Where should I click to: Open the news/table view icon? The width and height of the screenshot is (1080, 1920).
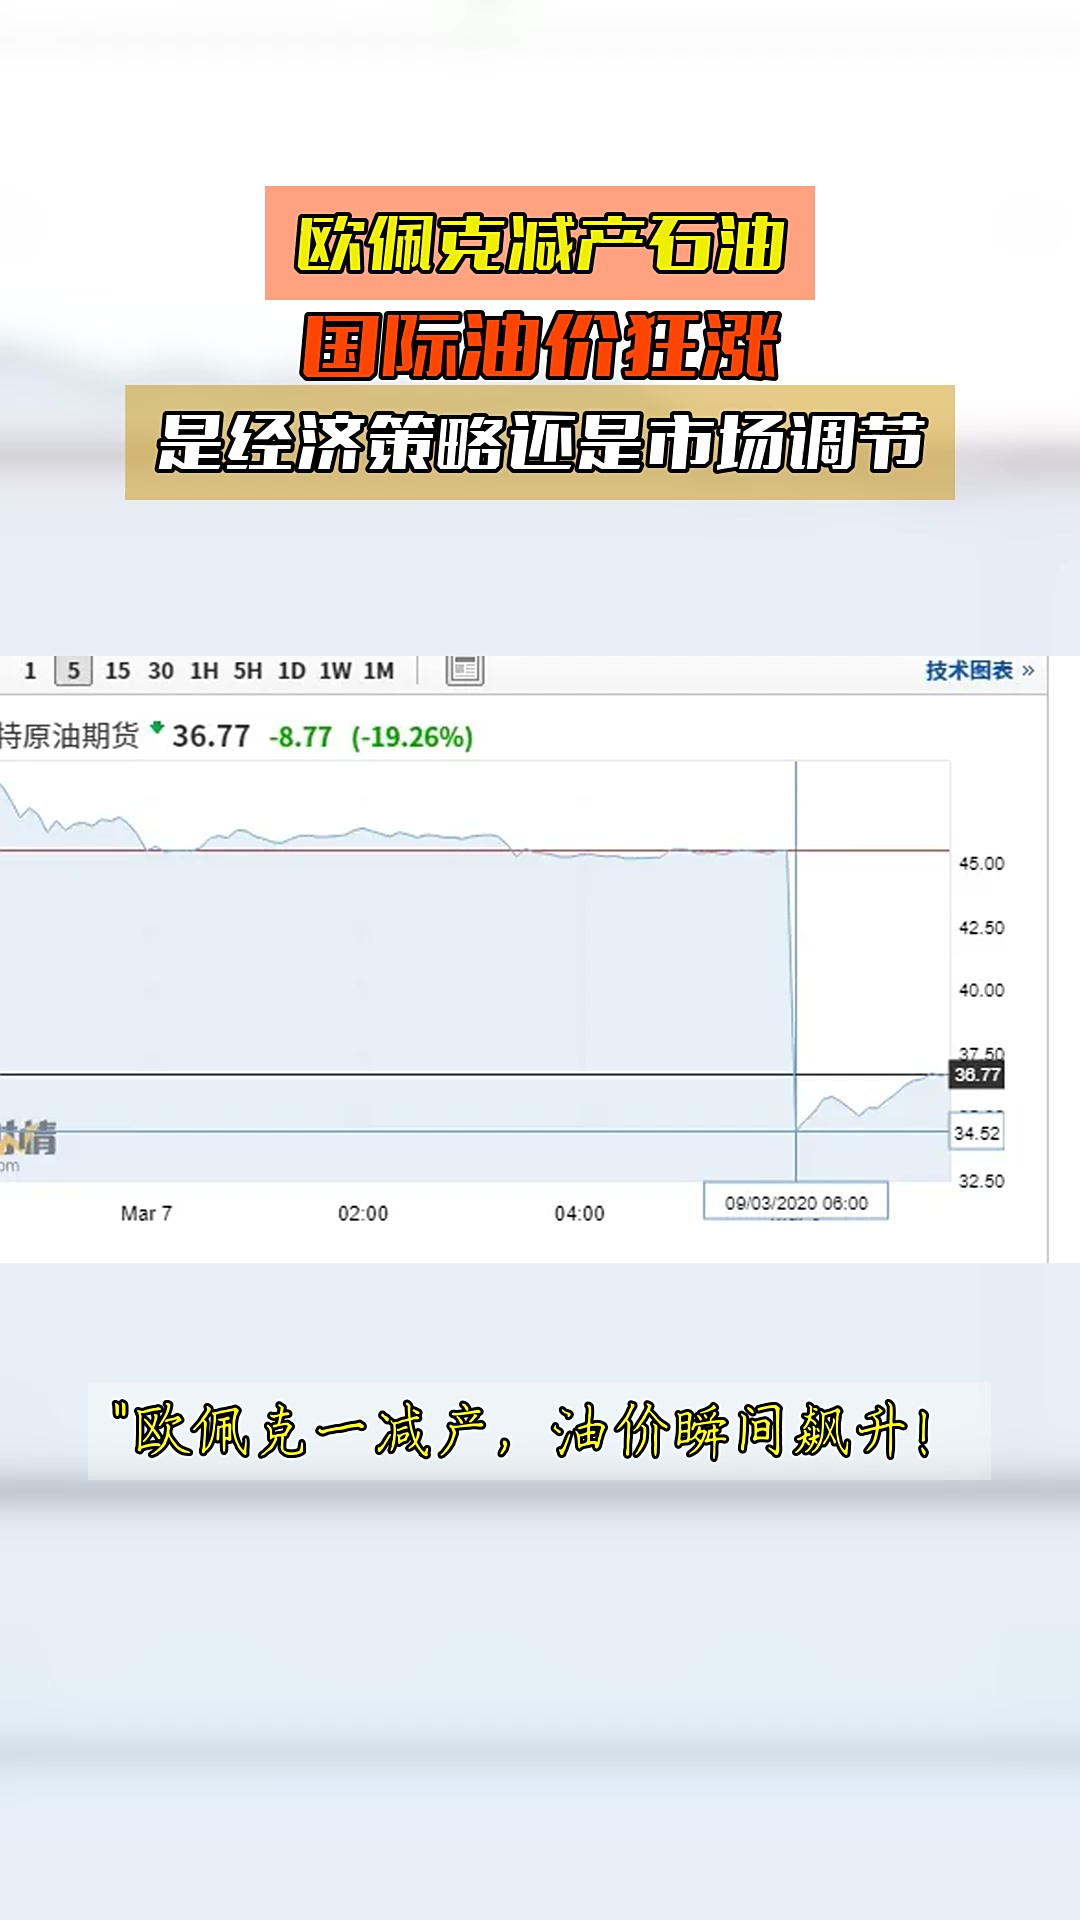pos(465,670)
